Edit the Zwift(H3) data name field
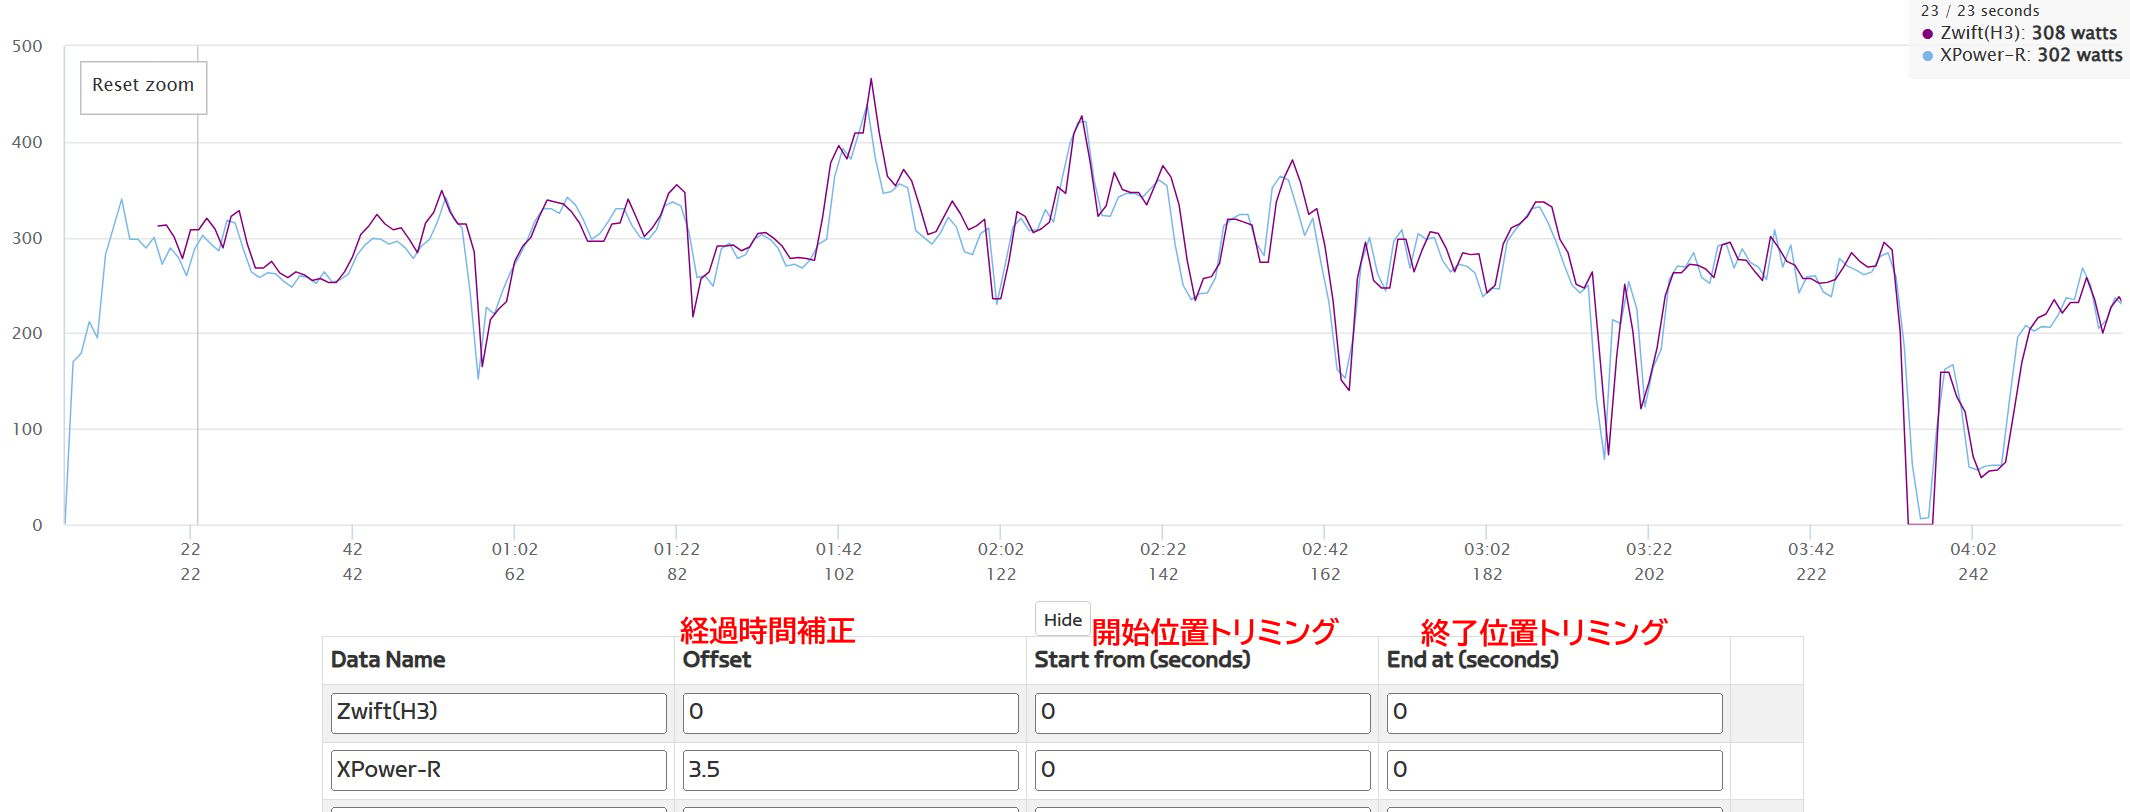This screenshot has width=2130, height=812. coord(498,713)
